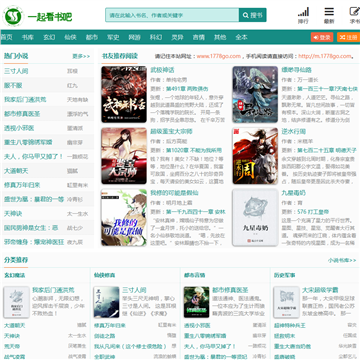This screenshot has height=360, width=360.
Task: Click the 超级鉴宝大宗师 book cover thumbnail
Action: point(124,156)
